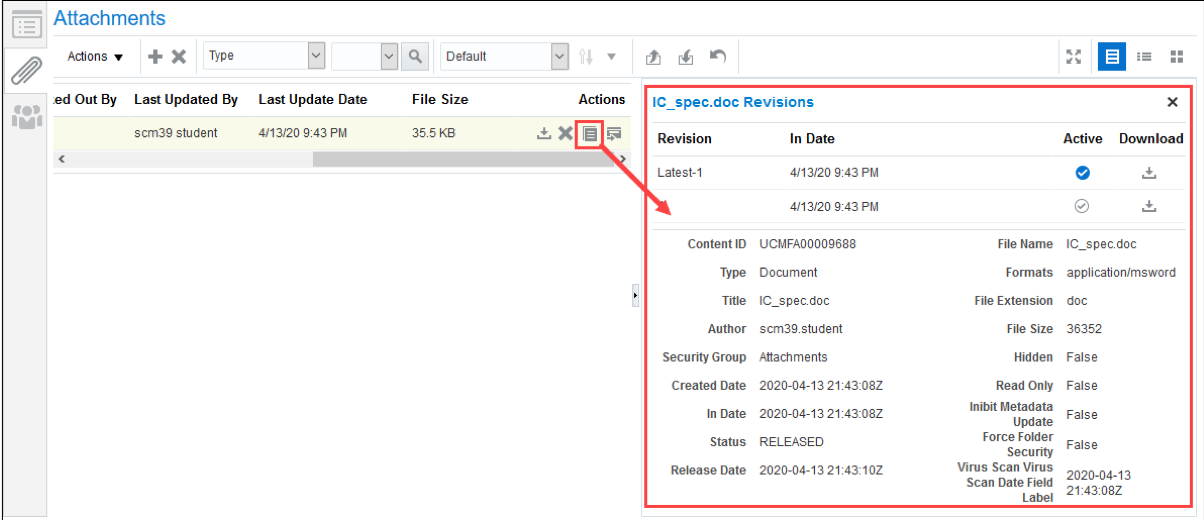The height and width of the screenshot is (520, 1204).
Task: Click the Release Date value 2020-04-13 21:43:10Z
Action: click(821, 470)
